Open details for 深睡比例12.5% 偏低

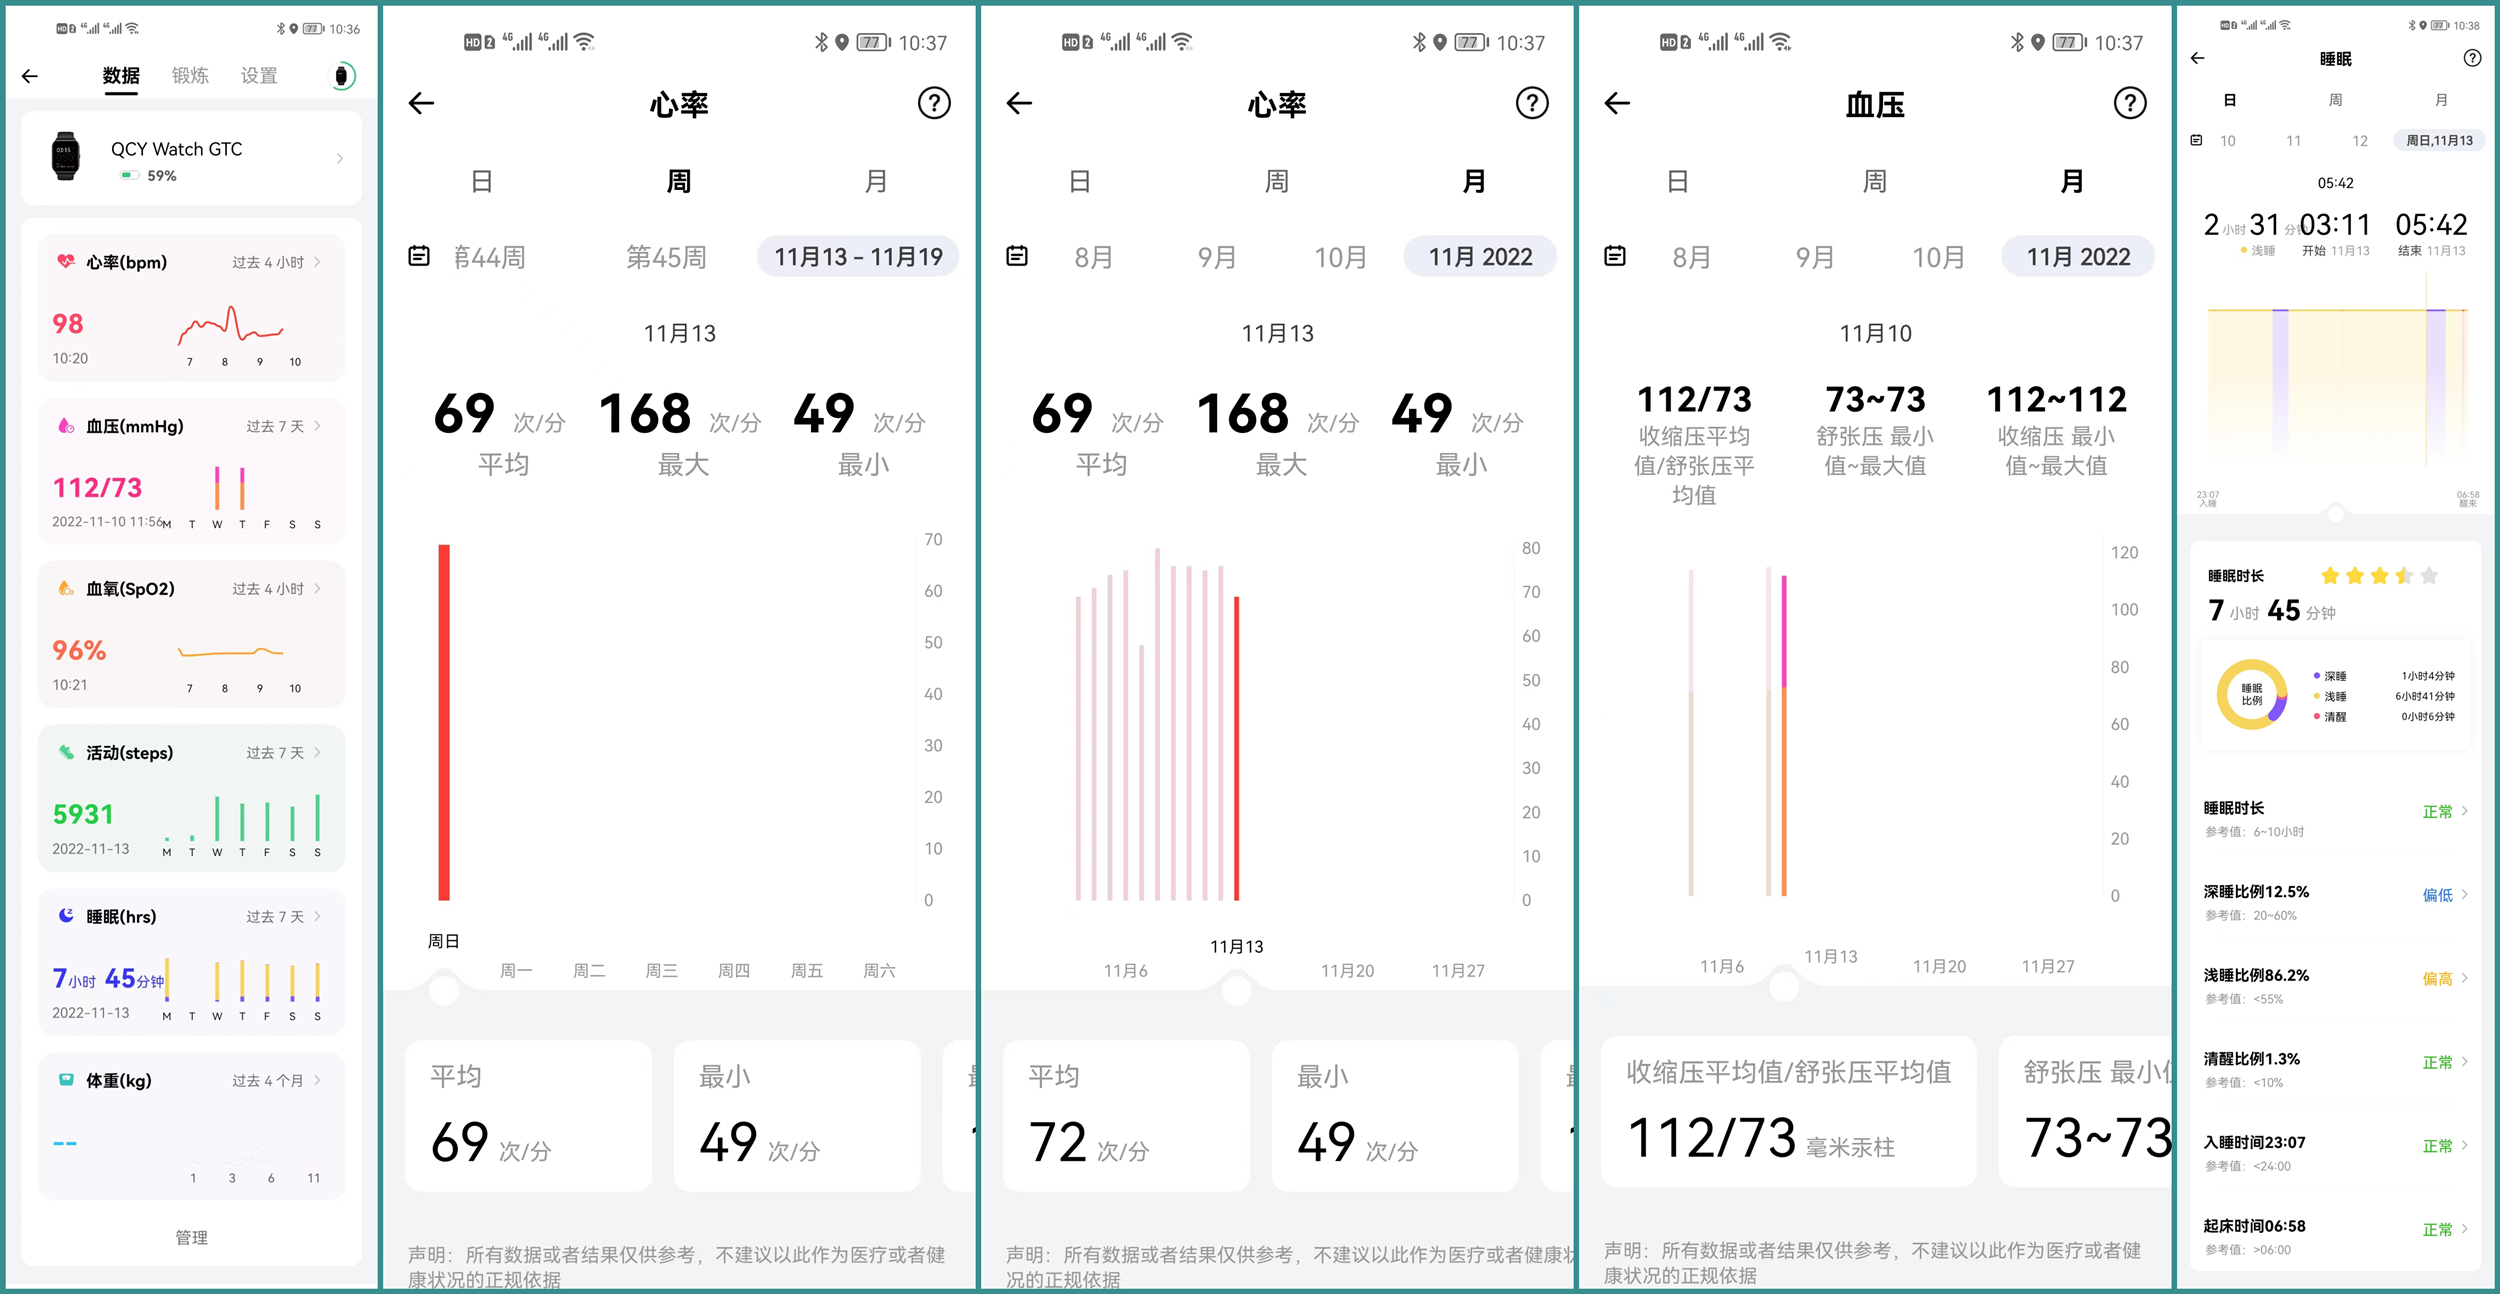pyautogui.click(x=2335, y=893)
